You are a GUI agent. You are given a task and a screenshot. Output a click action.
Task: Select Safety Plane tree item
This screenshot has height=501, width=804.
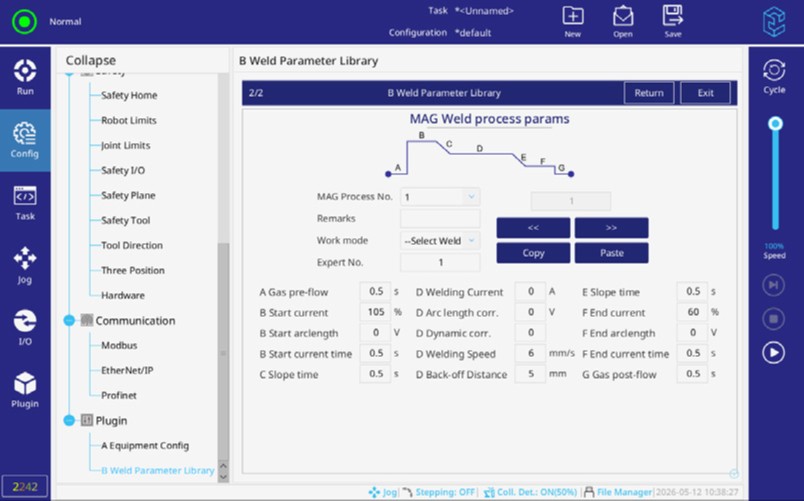tap(128, 195)
